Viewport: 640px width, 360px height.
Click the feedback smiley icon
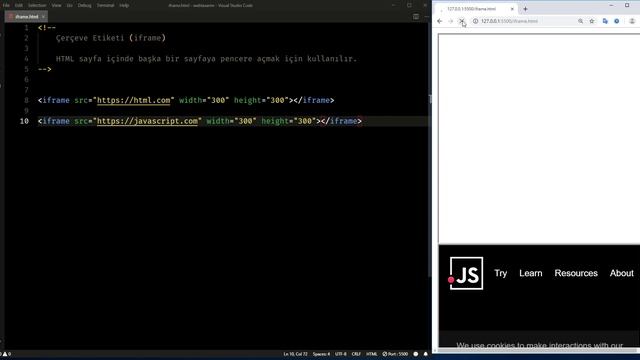(x=416, y=354)
